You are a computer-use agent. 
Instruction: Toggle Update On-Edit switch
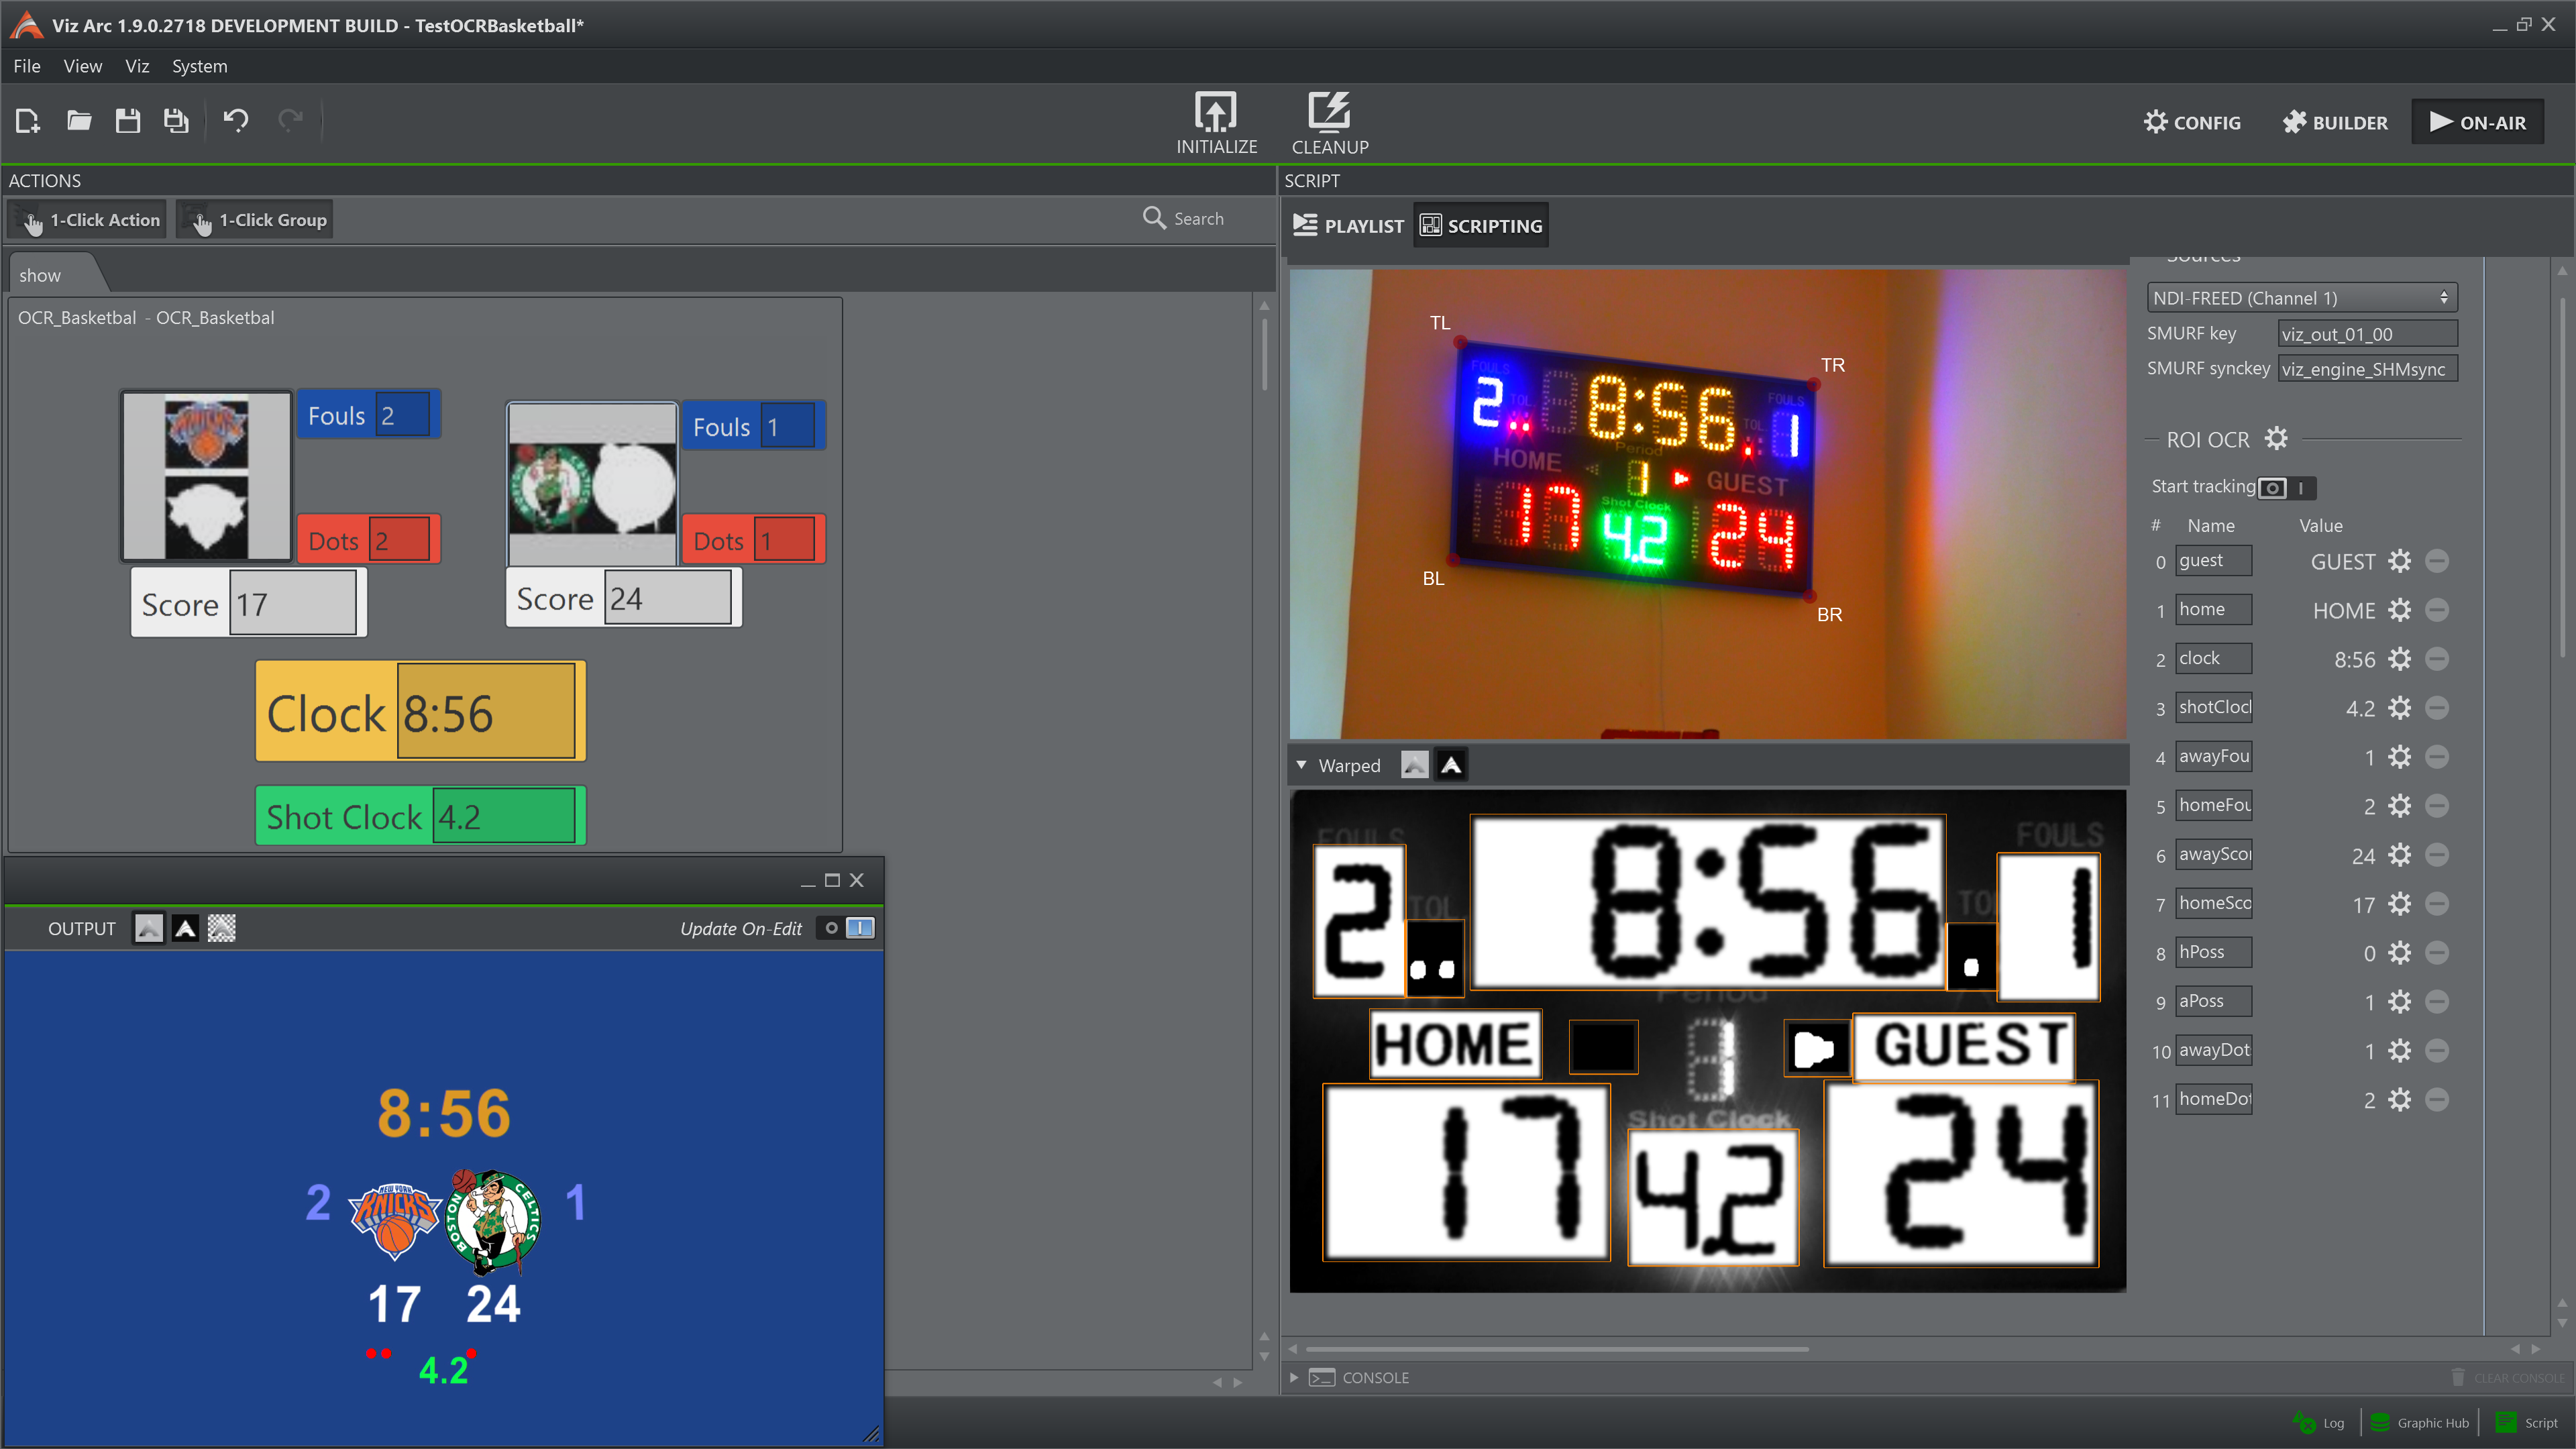[x=845, y=928]
